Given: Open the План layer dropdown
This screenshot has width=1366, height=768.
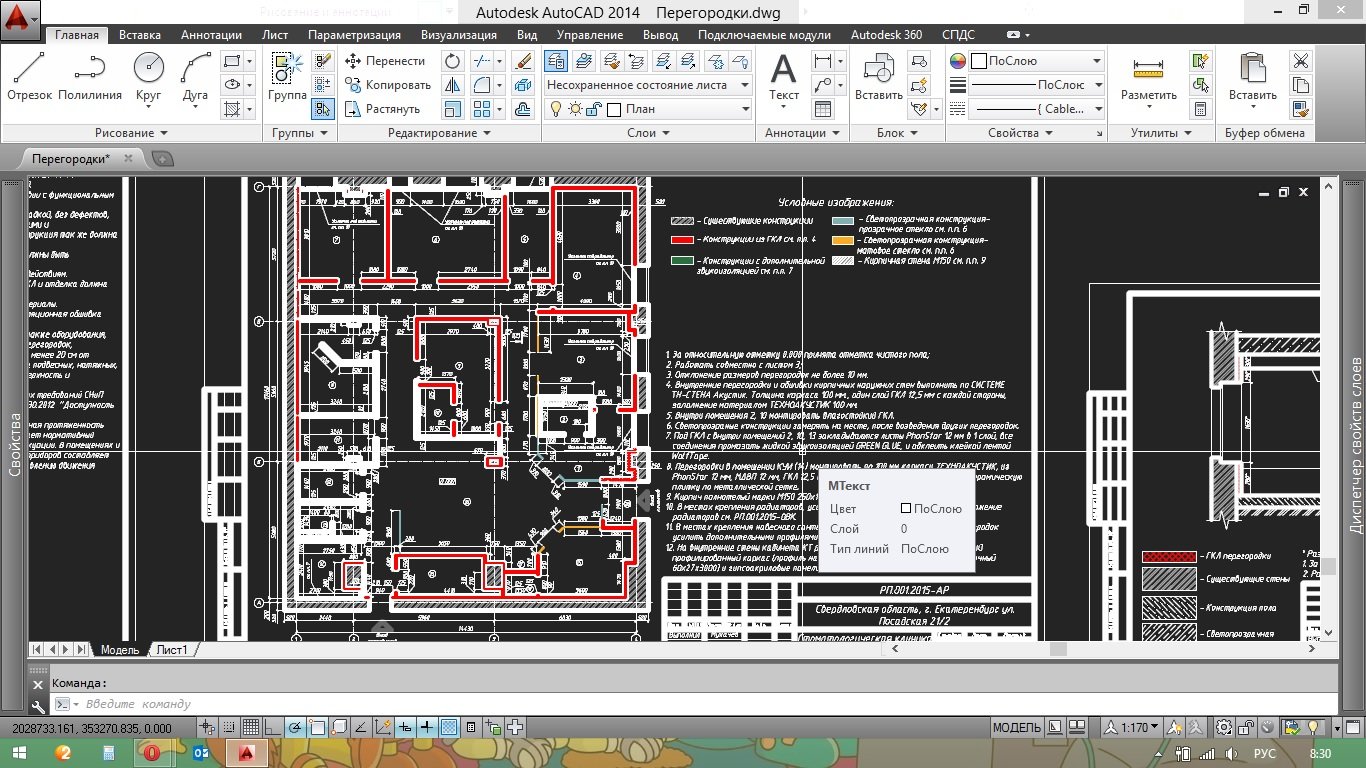Looking at the screenshot, I should point(648,109).
